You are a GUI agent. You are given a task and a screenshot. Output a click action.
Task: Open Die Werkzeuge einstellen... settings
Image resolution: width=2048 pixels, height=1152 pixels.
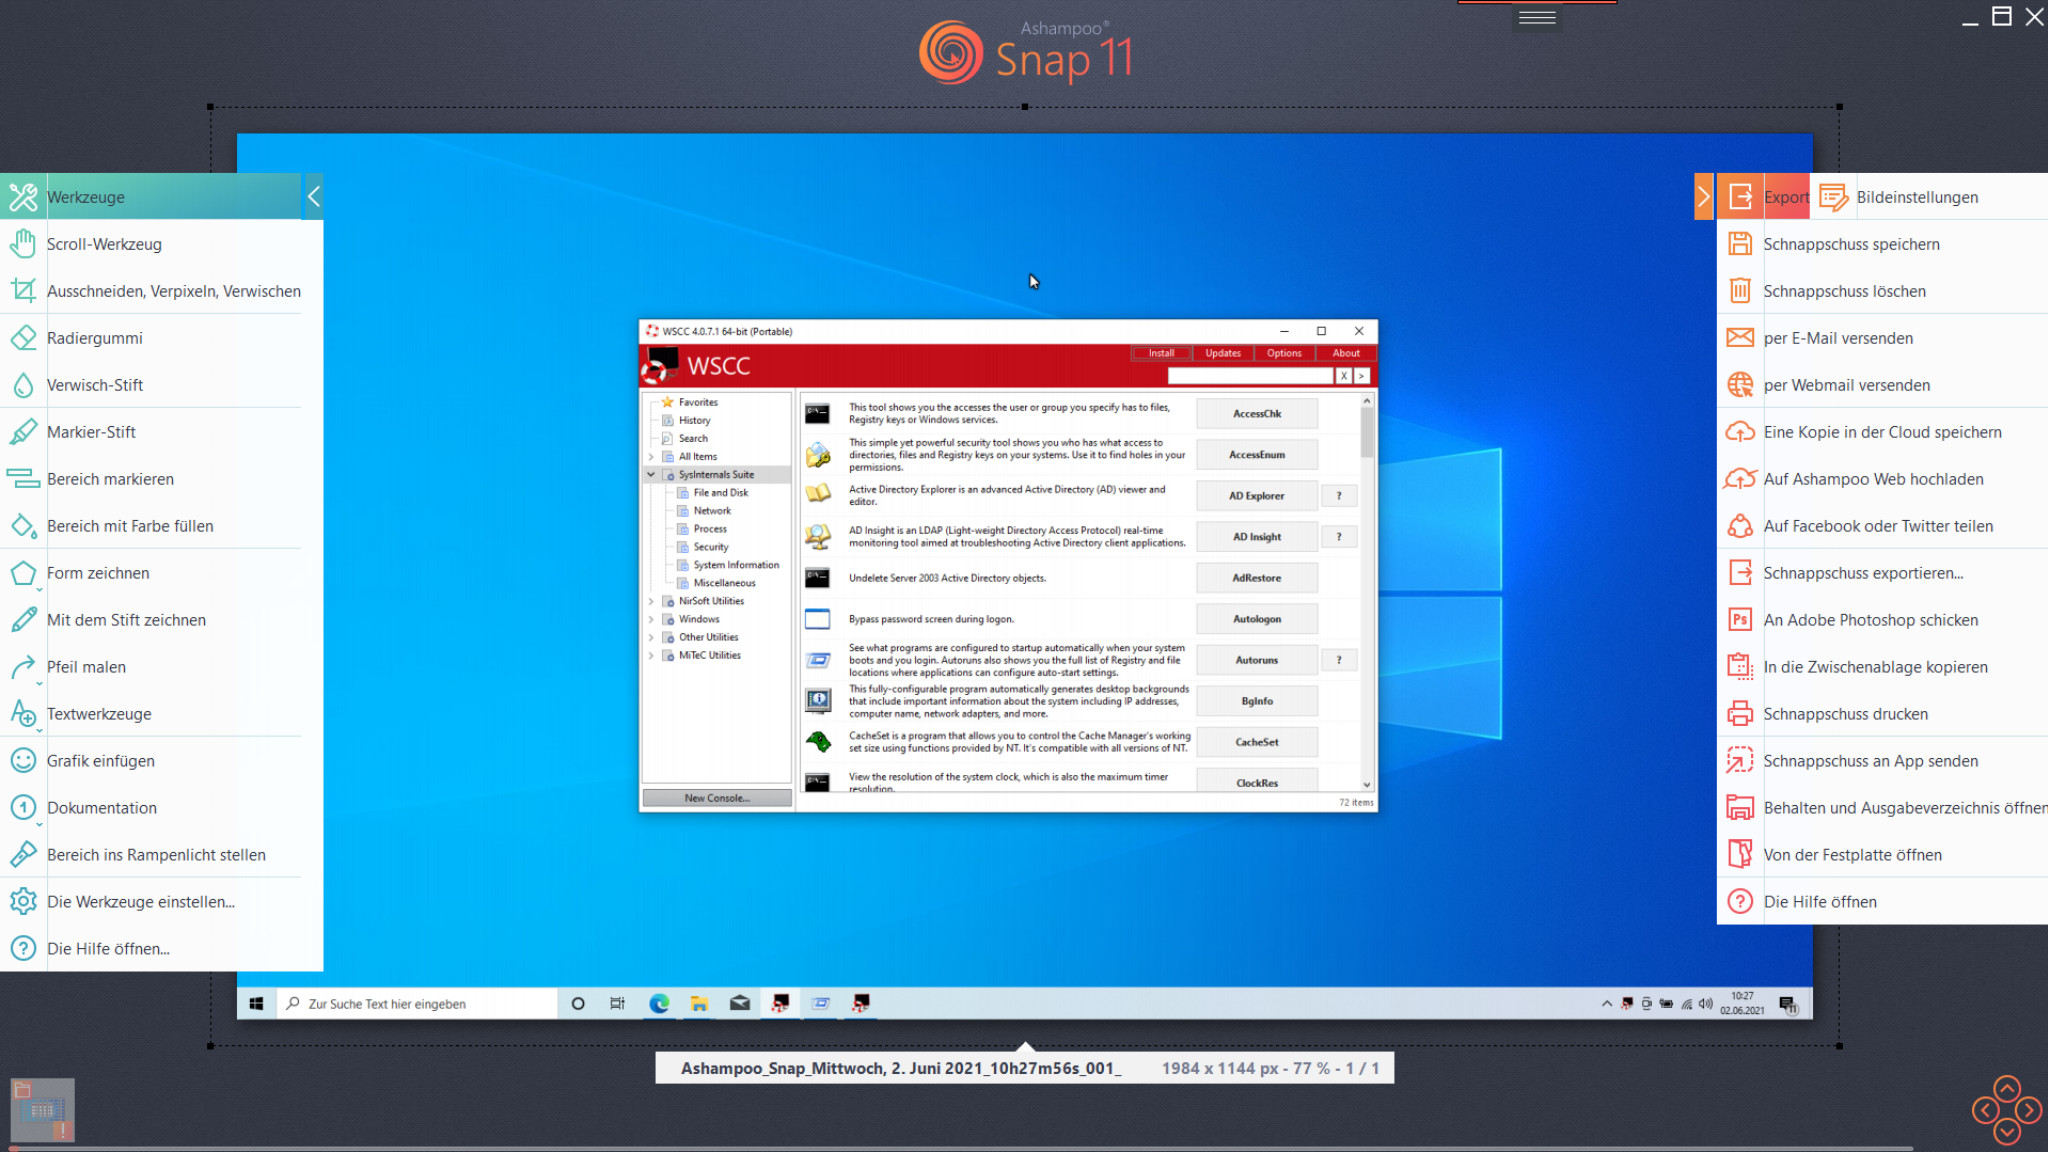point(140,902)
